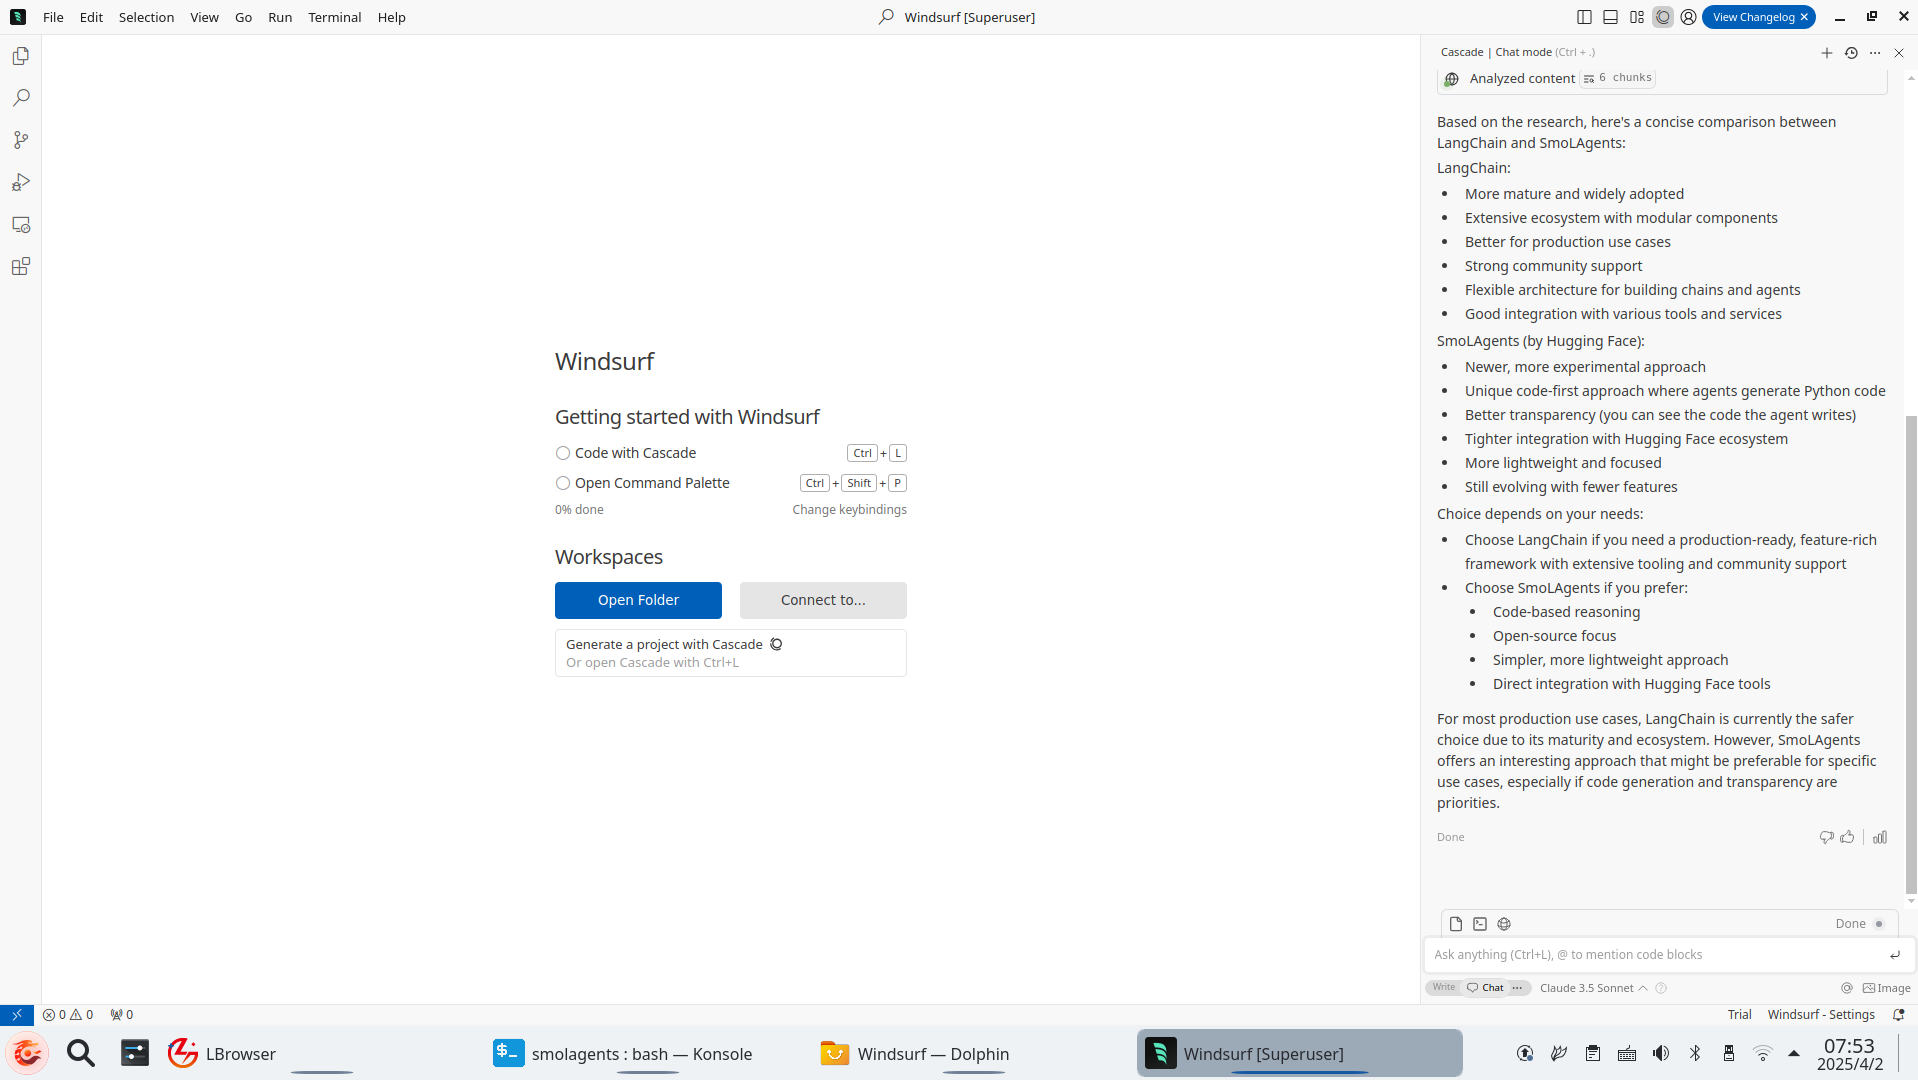Open Cascade conversation history
1918x1080 pixels.
(1851, 53)
